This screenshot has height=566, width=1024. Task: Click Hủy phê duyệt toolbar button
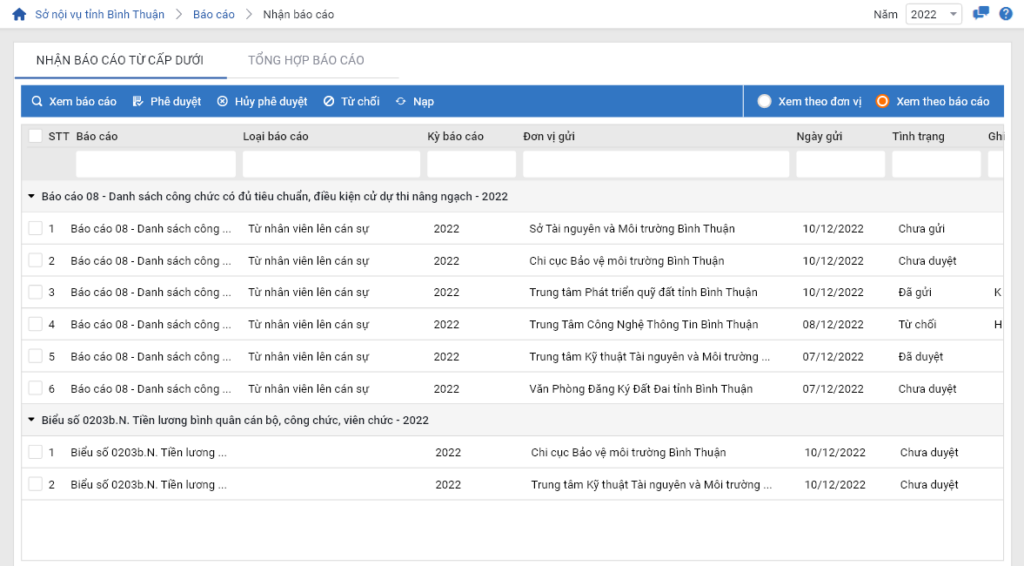[x=262, y=101]
